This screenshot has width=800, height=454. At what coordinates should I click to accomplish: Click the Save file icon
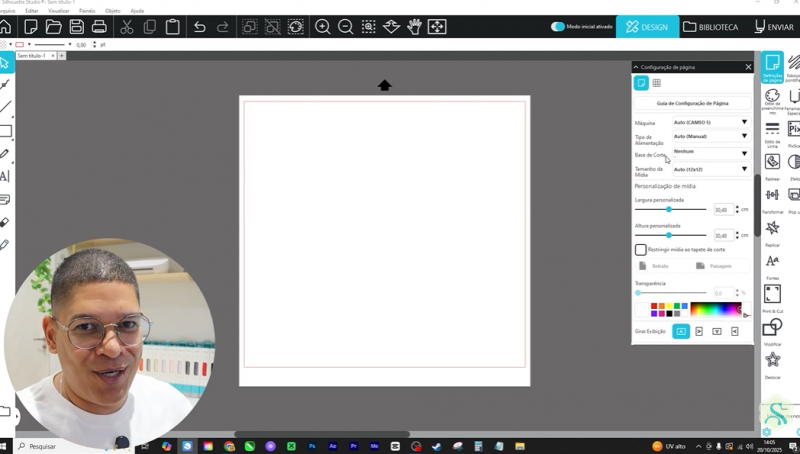tap(76, 27)
